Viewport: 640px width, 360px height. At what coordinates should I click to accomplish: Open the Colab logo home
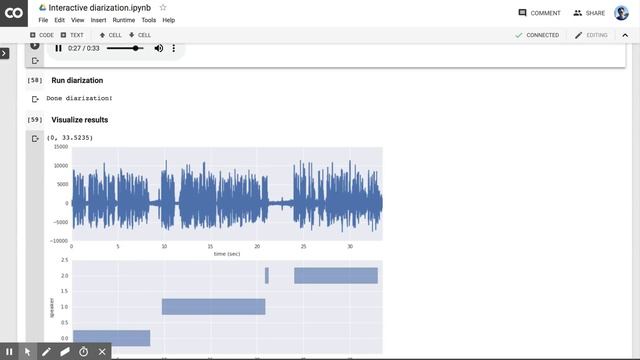pyautogui.click(x=14, y=13)
